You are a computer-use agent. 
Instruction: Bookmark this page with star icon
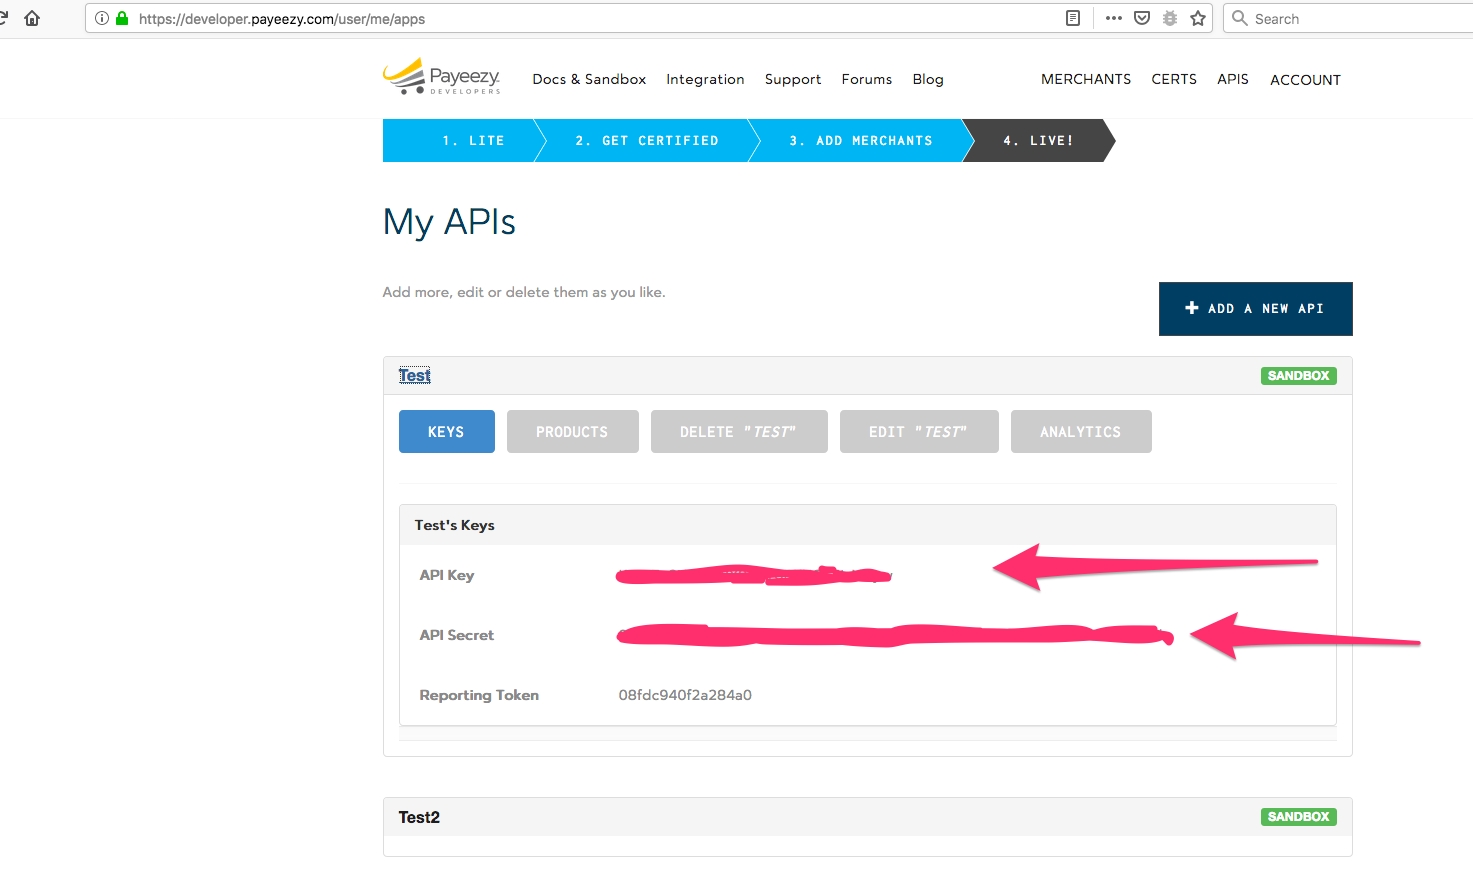point(1198,18)
